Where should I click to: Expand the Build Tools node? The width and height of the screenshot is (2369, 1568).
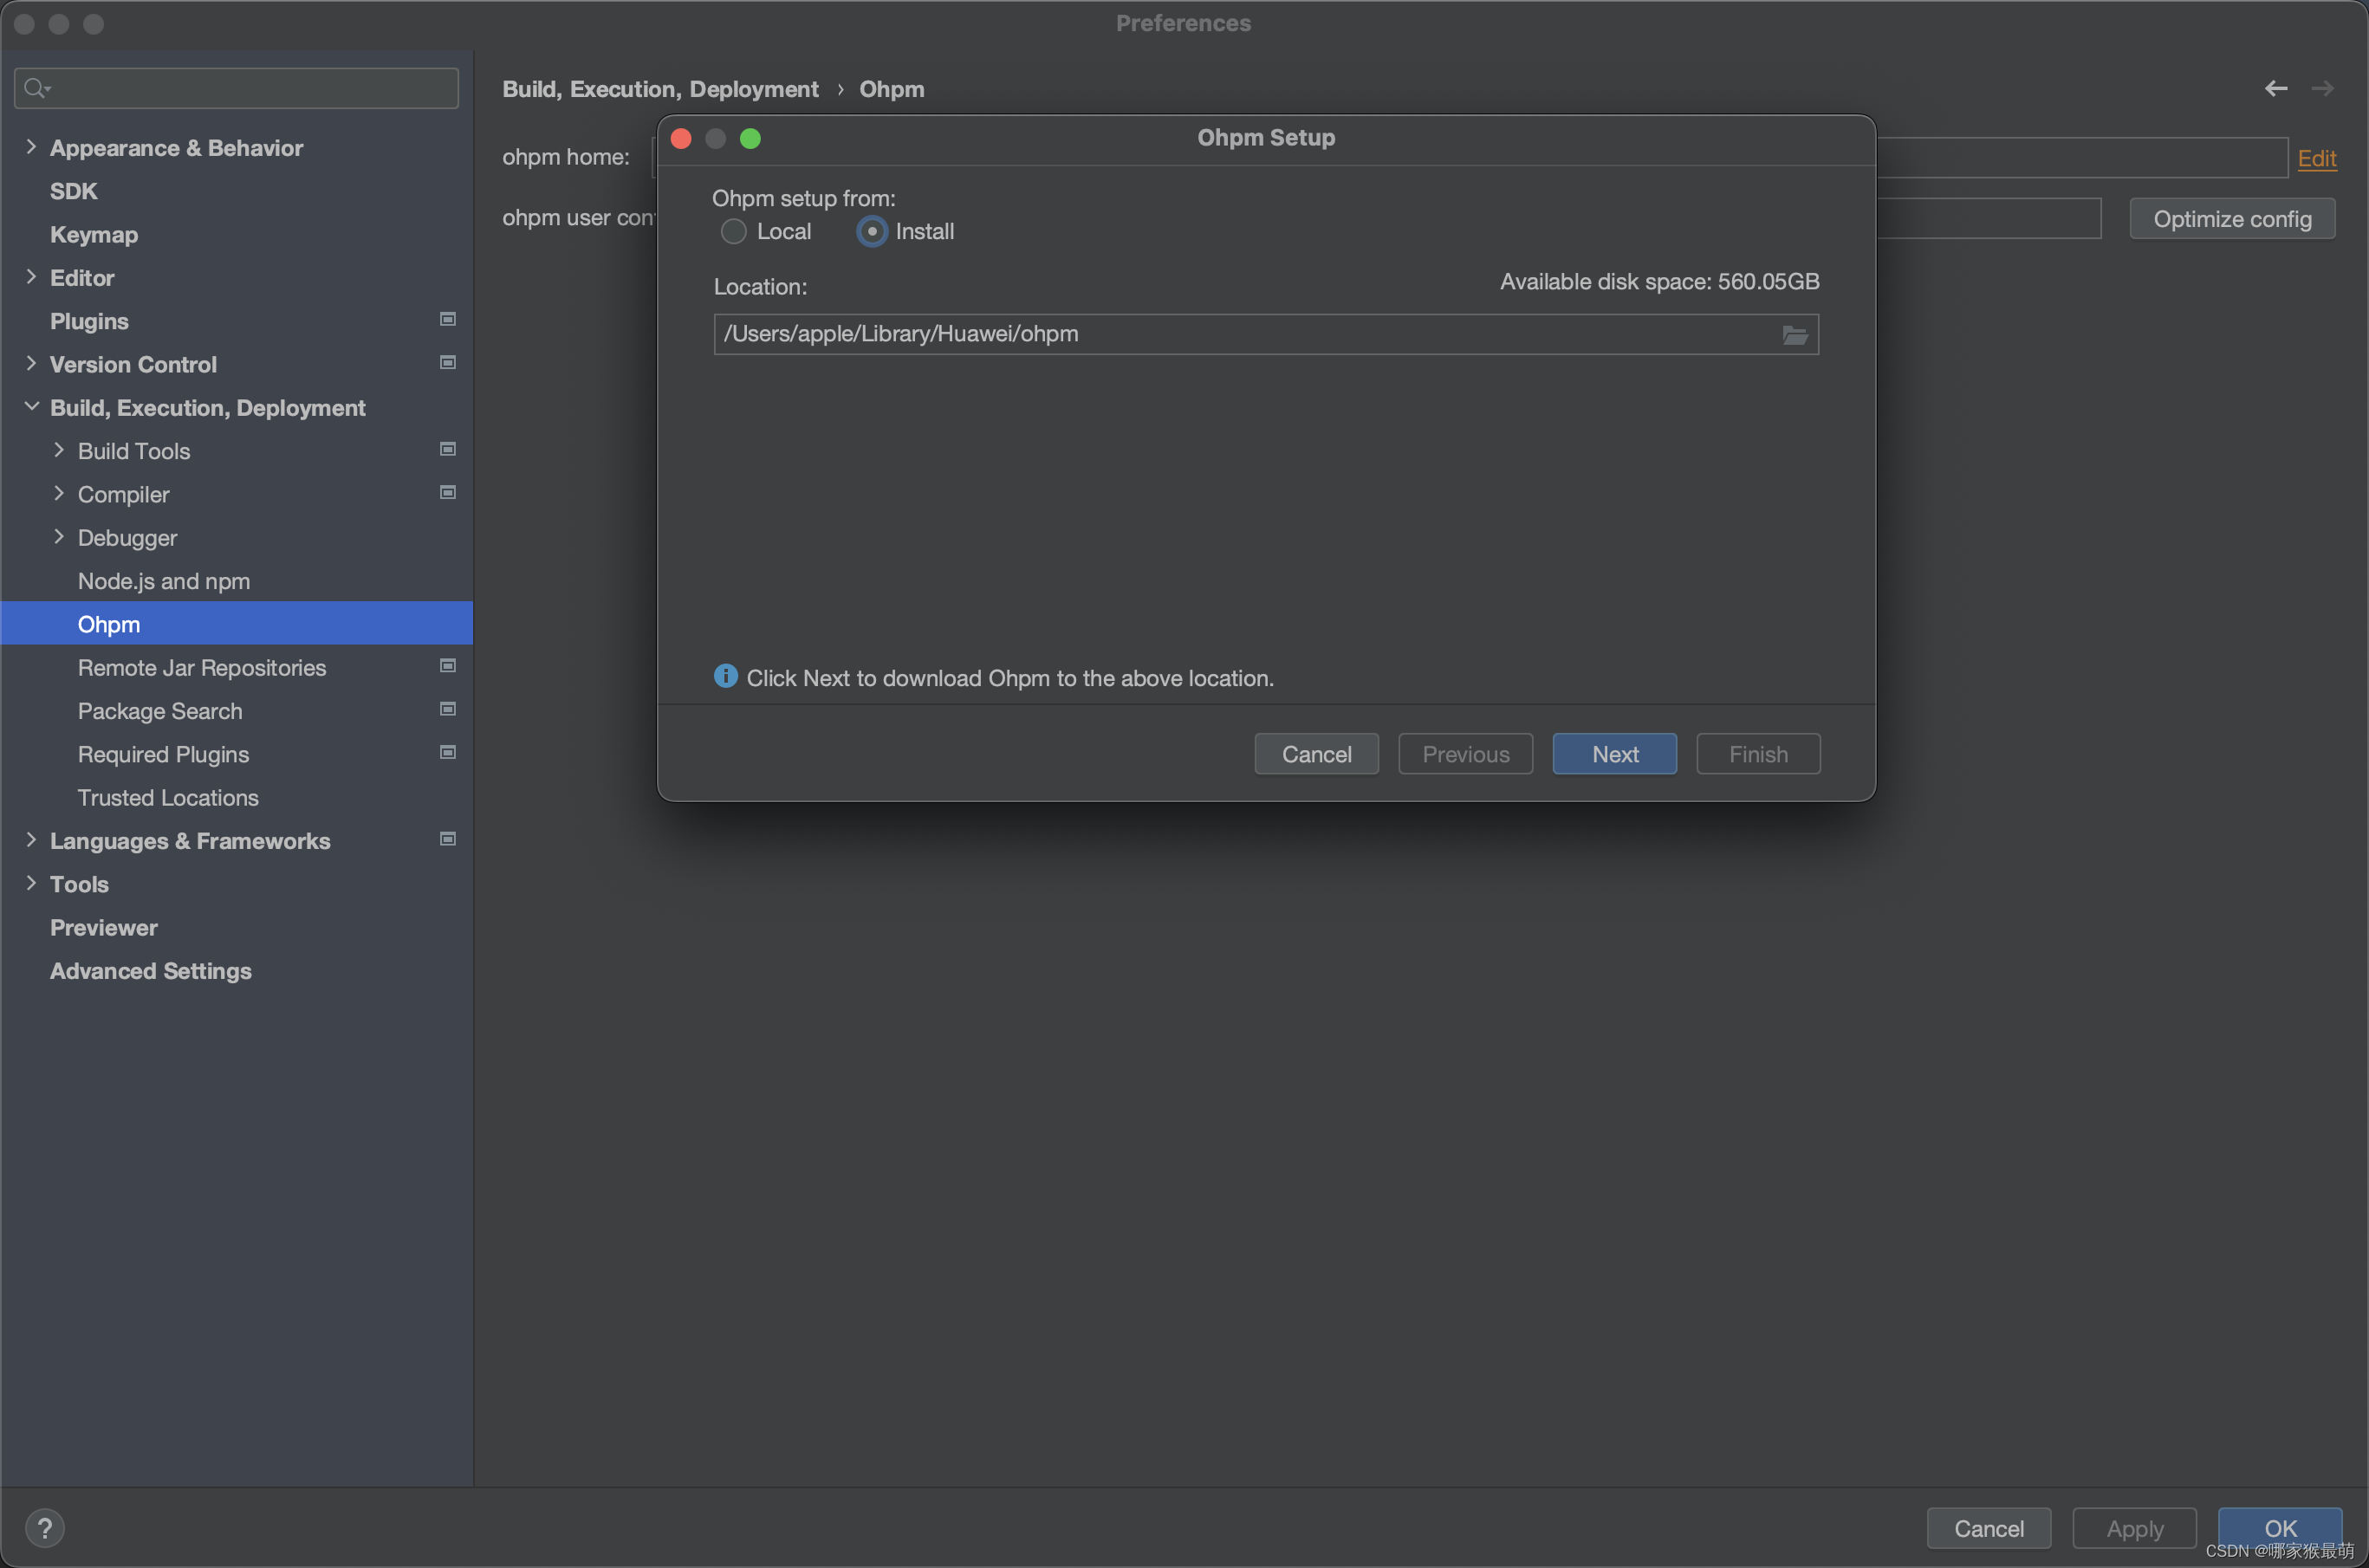(x=59, y=450)
